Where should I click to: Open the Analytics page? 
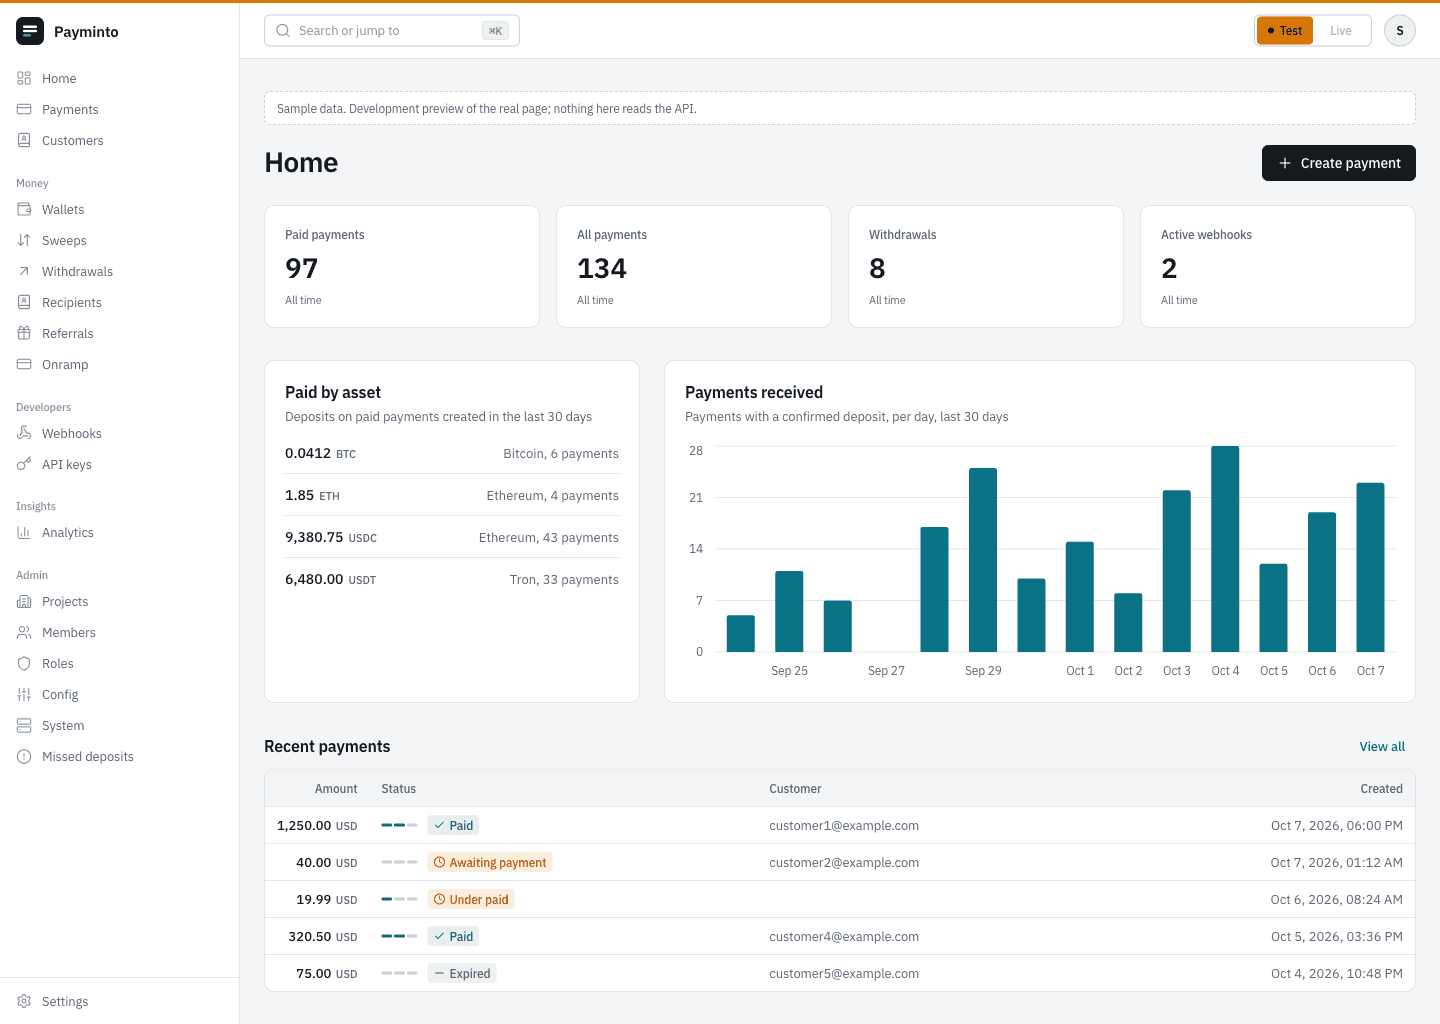[x=120, y=532]
